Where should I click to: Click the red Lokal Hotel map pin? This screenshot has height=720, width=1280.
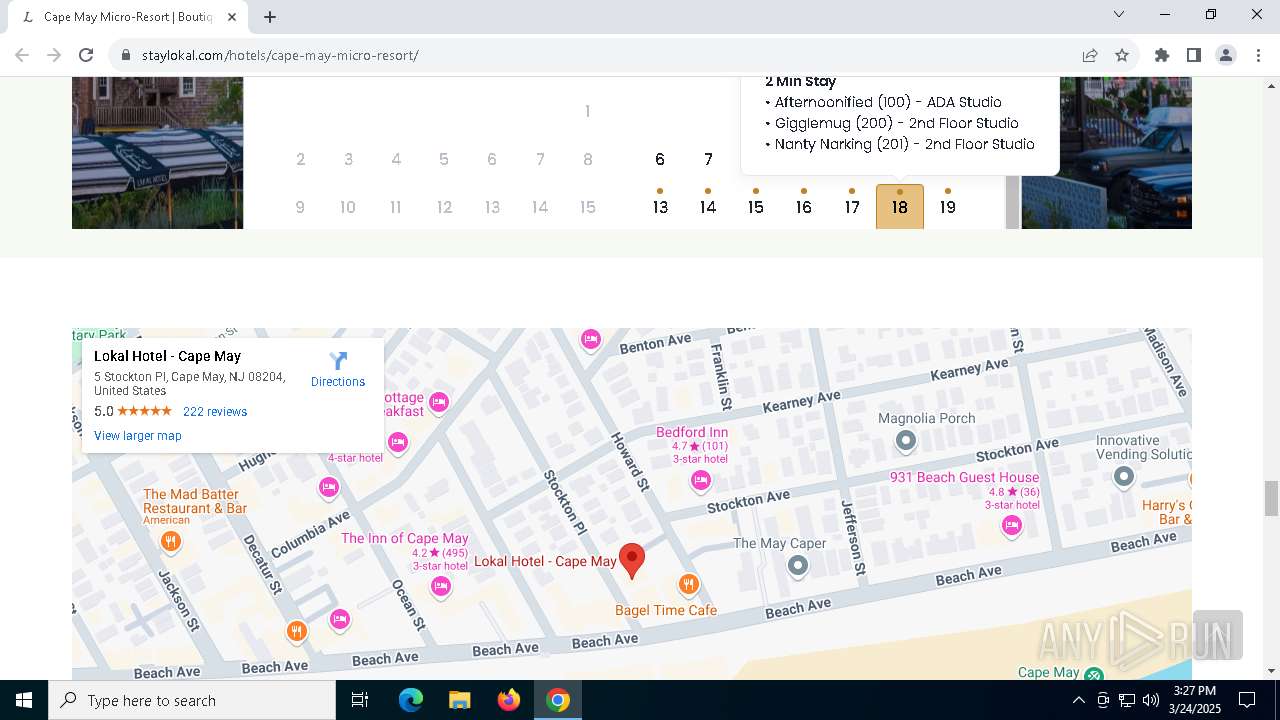pos(632,561)
